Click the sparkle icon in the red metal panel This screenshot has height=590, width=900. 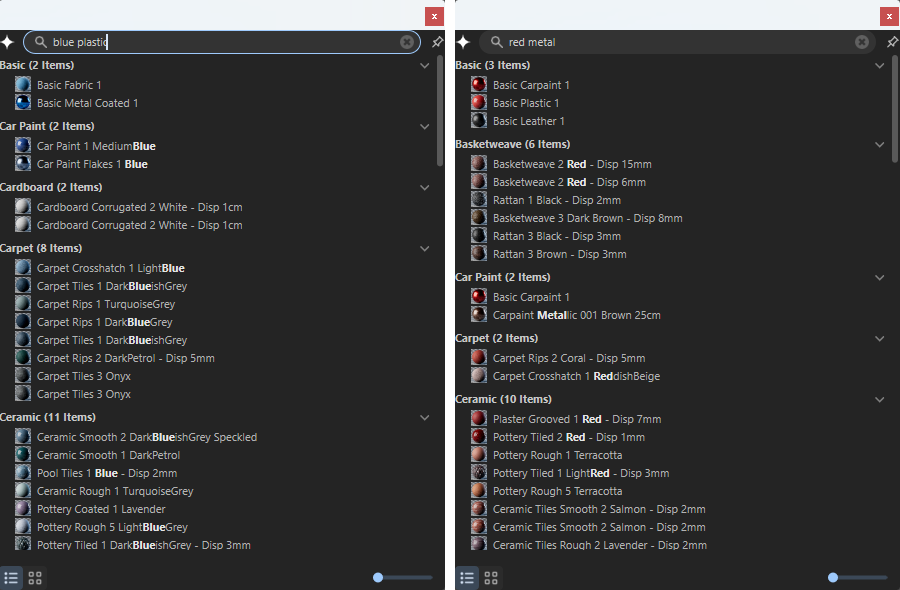tap(463, 43)
